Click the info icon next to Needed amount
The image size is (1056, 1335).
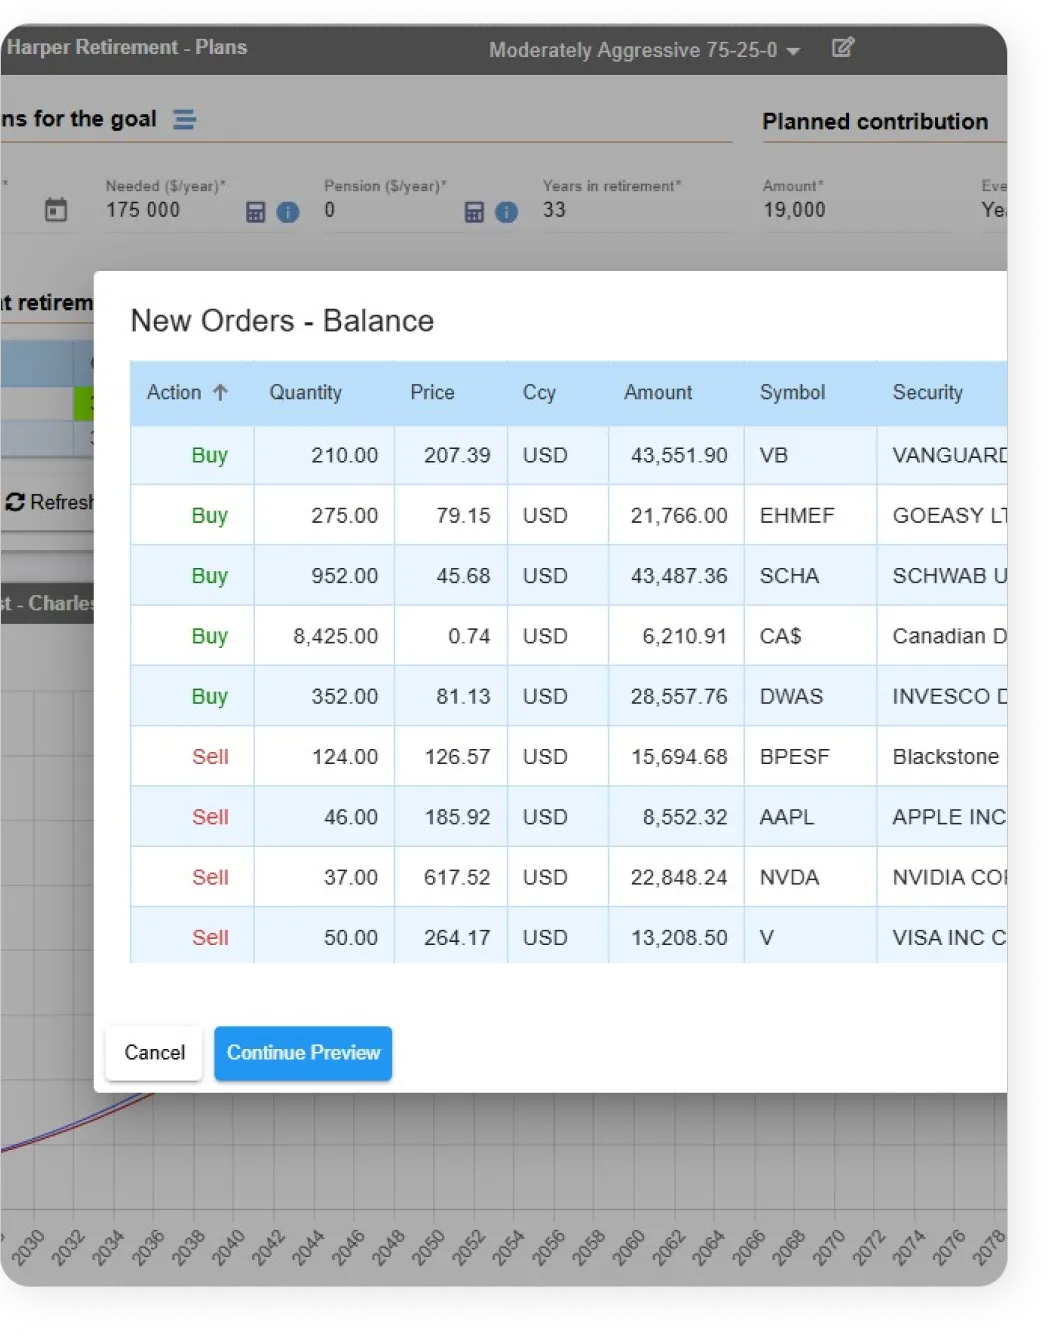pos(290,212)
